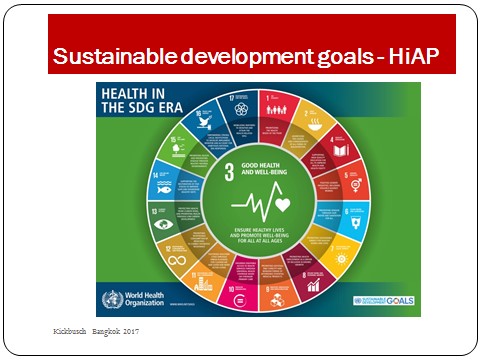Click the SDG 4 open book icon

[x=342, y=150]
